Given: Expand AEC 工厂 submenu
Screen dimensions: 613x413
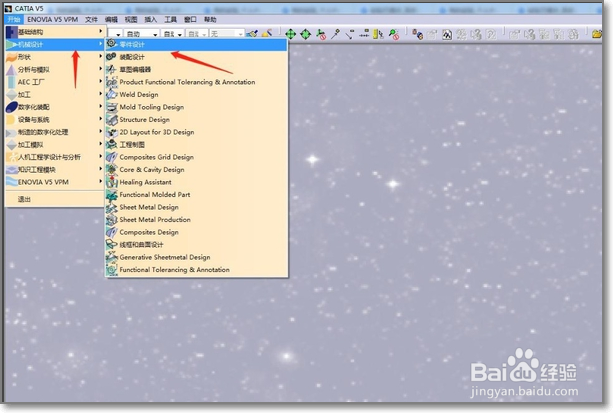Looking at the screenshot, I should pyautogui.click(x=55, y=82).
